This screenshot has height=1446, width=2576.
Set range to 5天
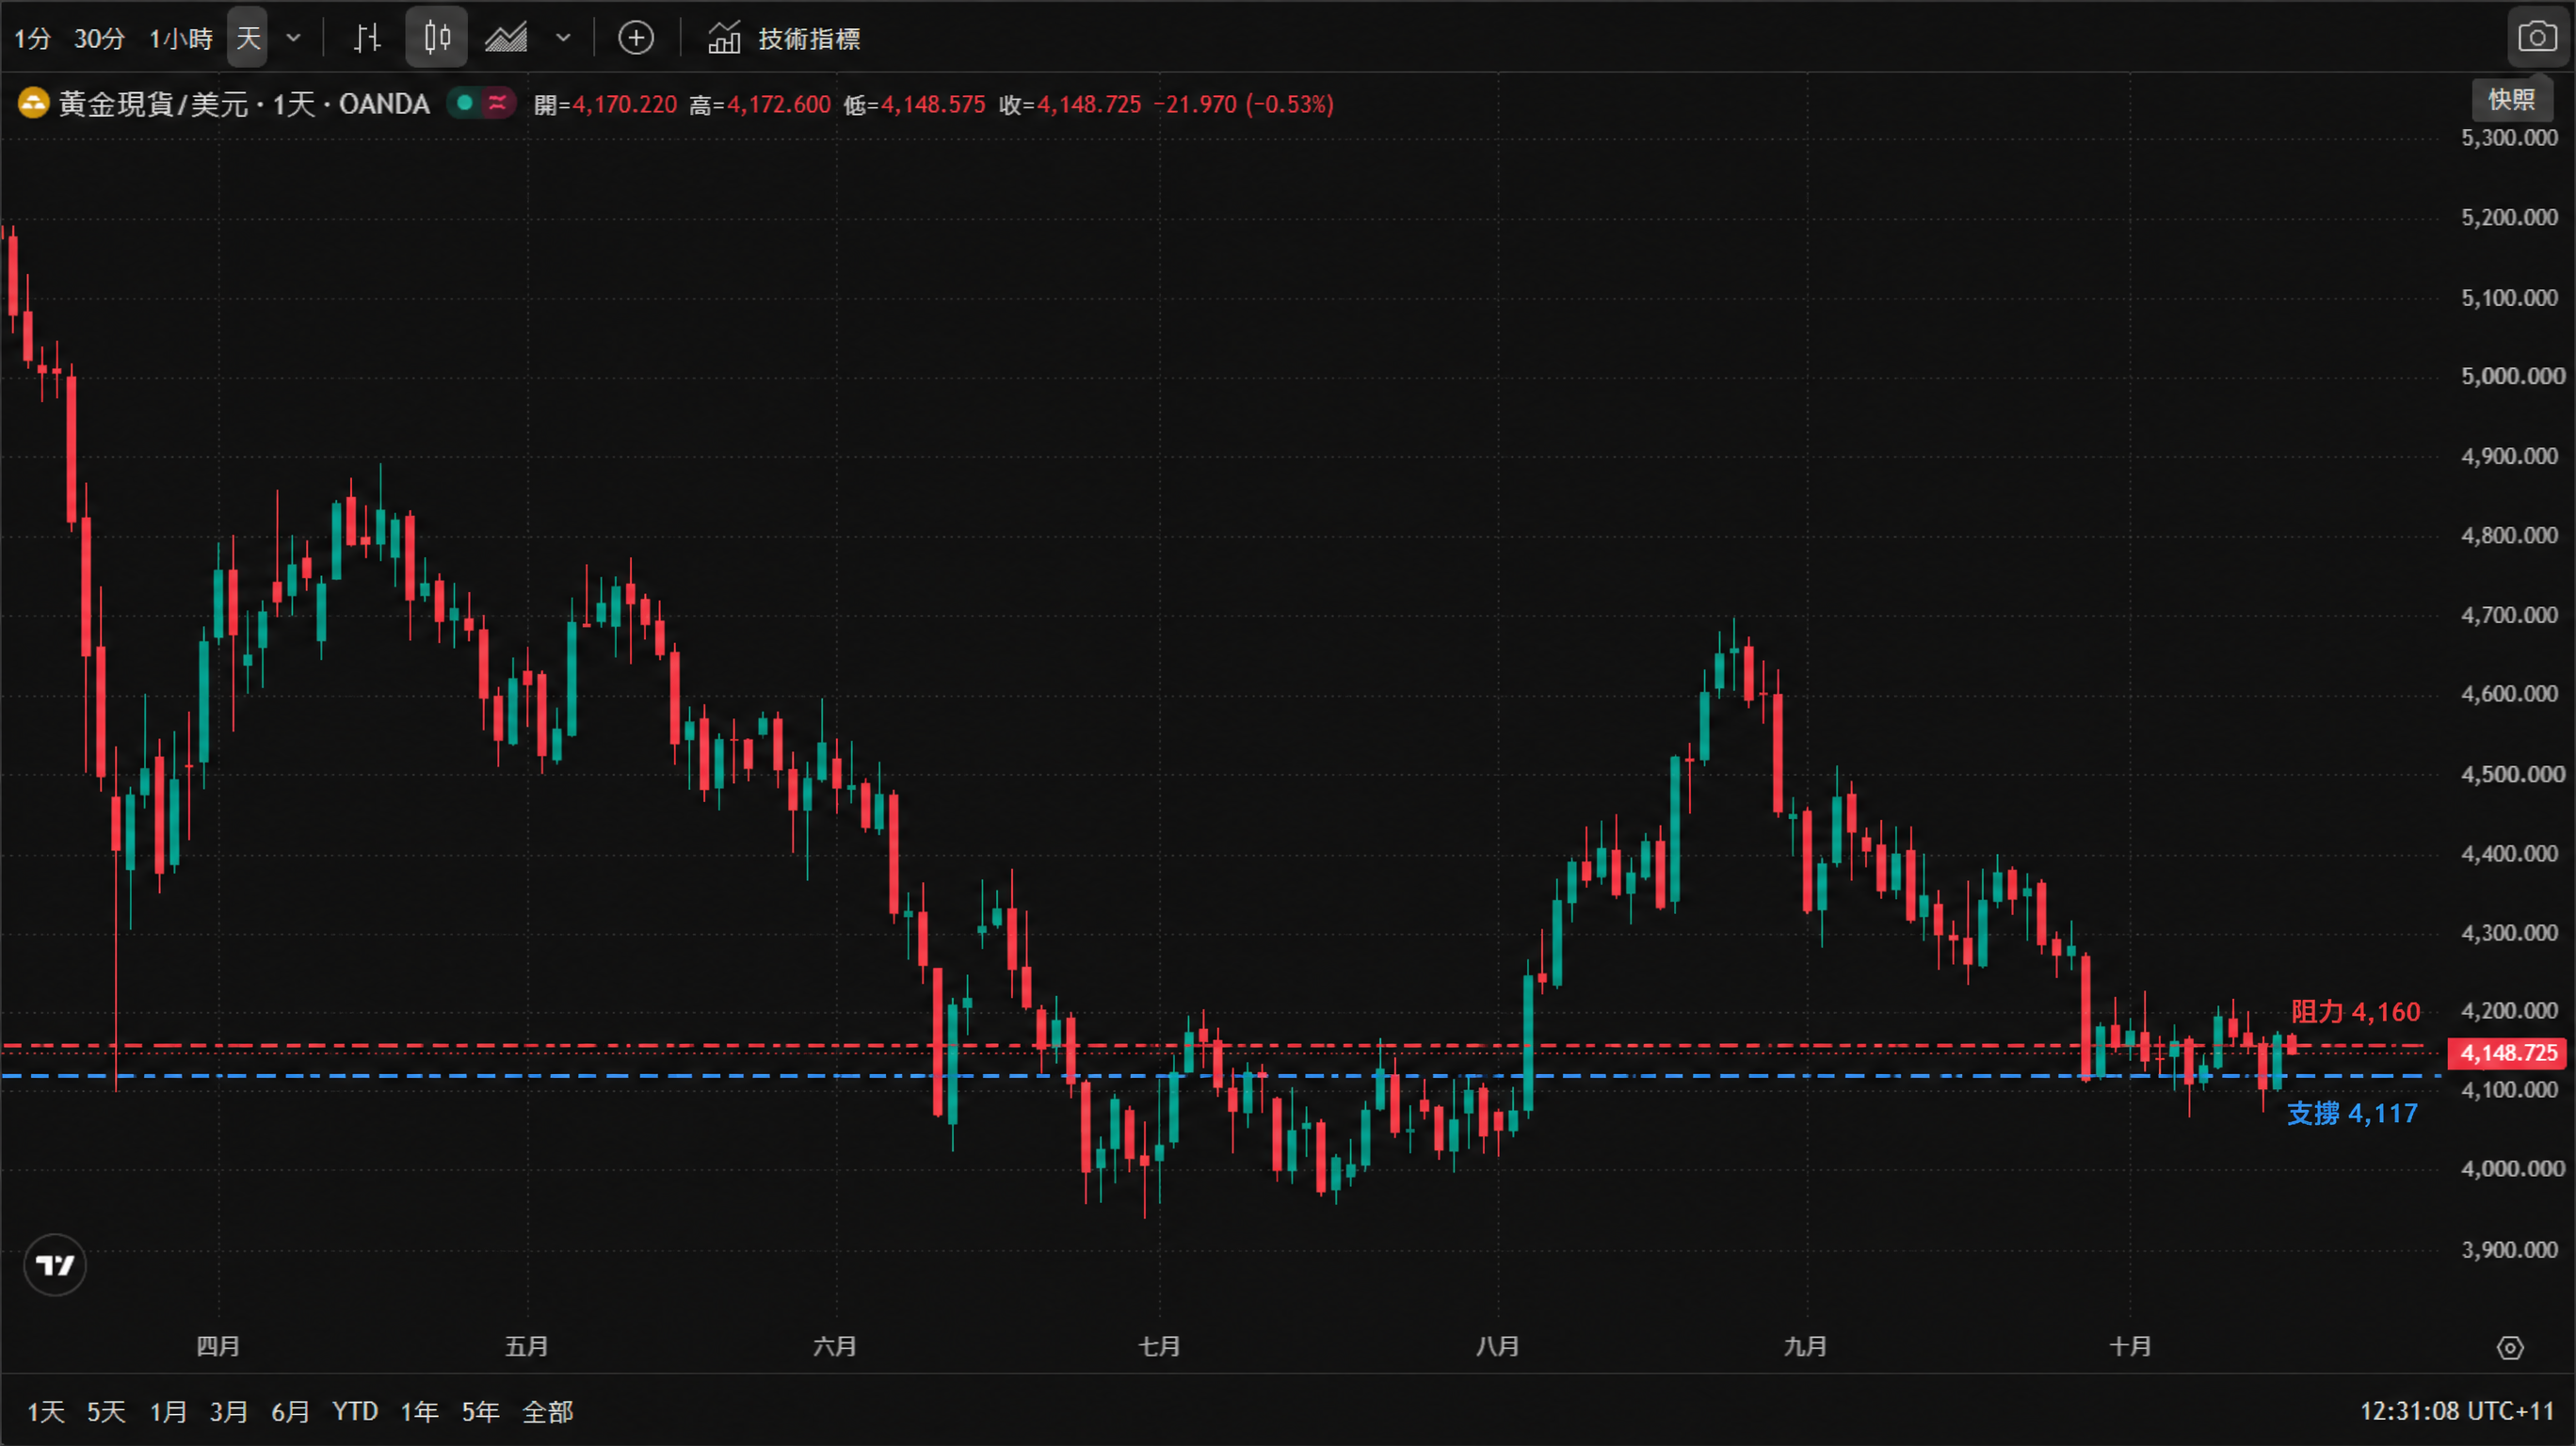click(106, 1411)
